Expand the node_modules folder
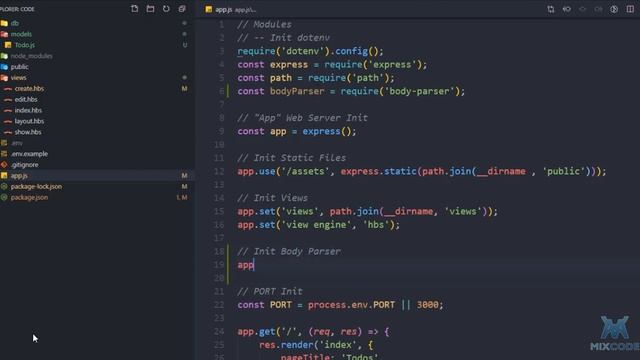The width and height of the screenshot is (640, 360). 31,56
